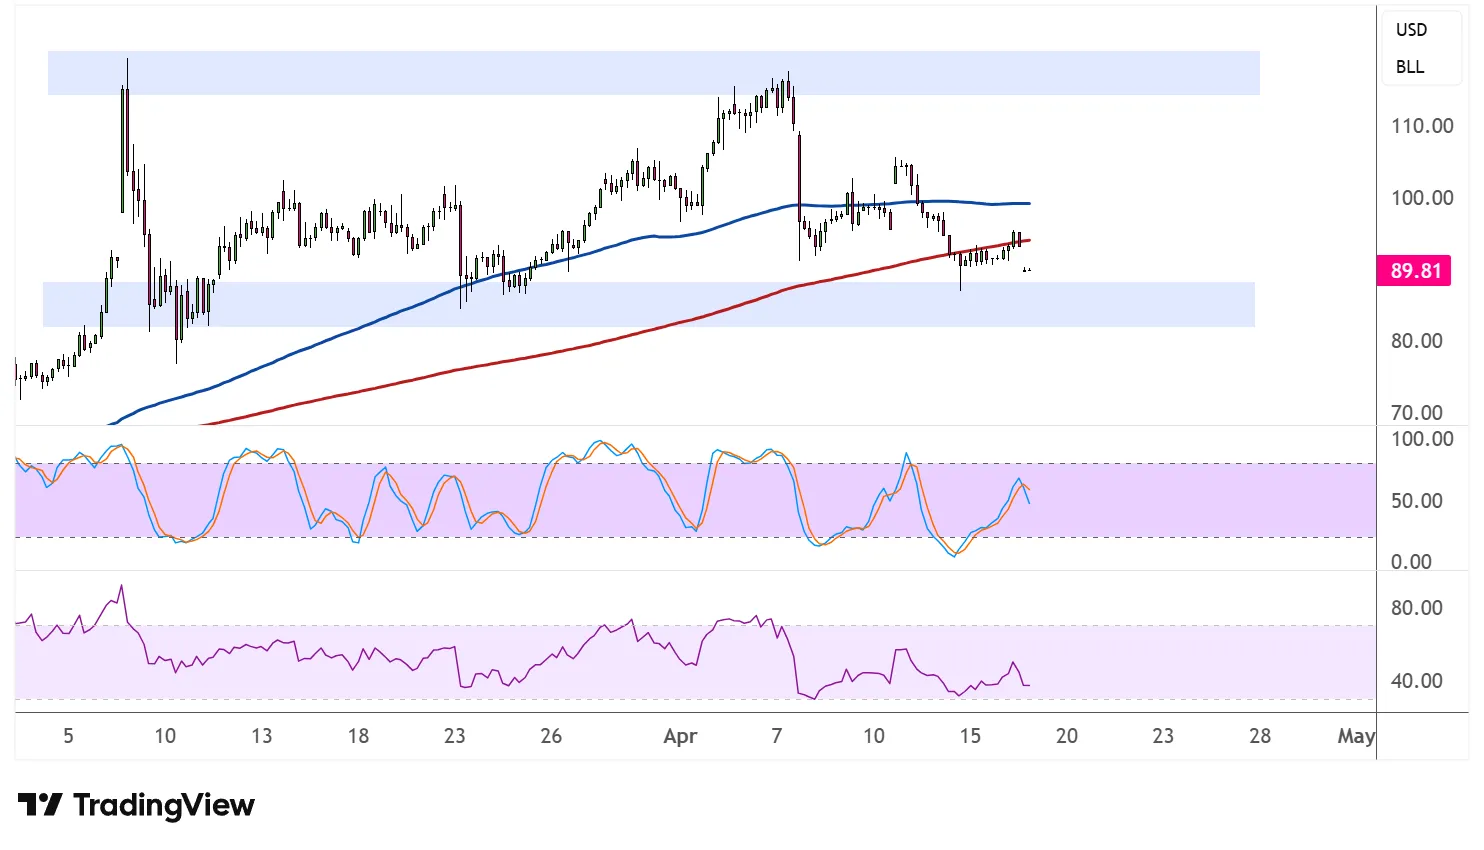Click date 5 on the time axis
Screen dimensions: 1484x850
68,737
